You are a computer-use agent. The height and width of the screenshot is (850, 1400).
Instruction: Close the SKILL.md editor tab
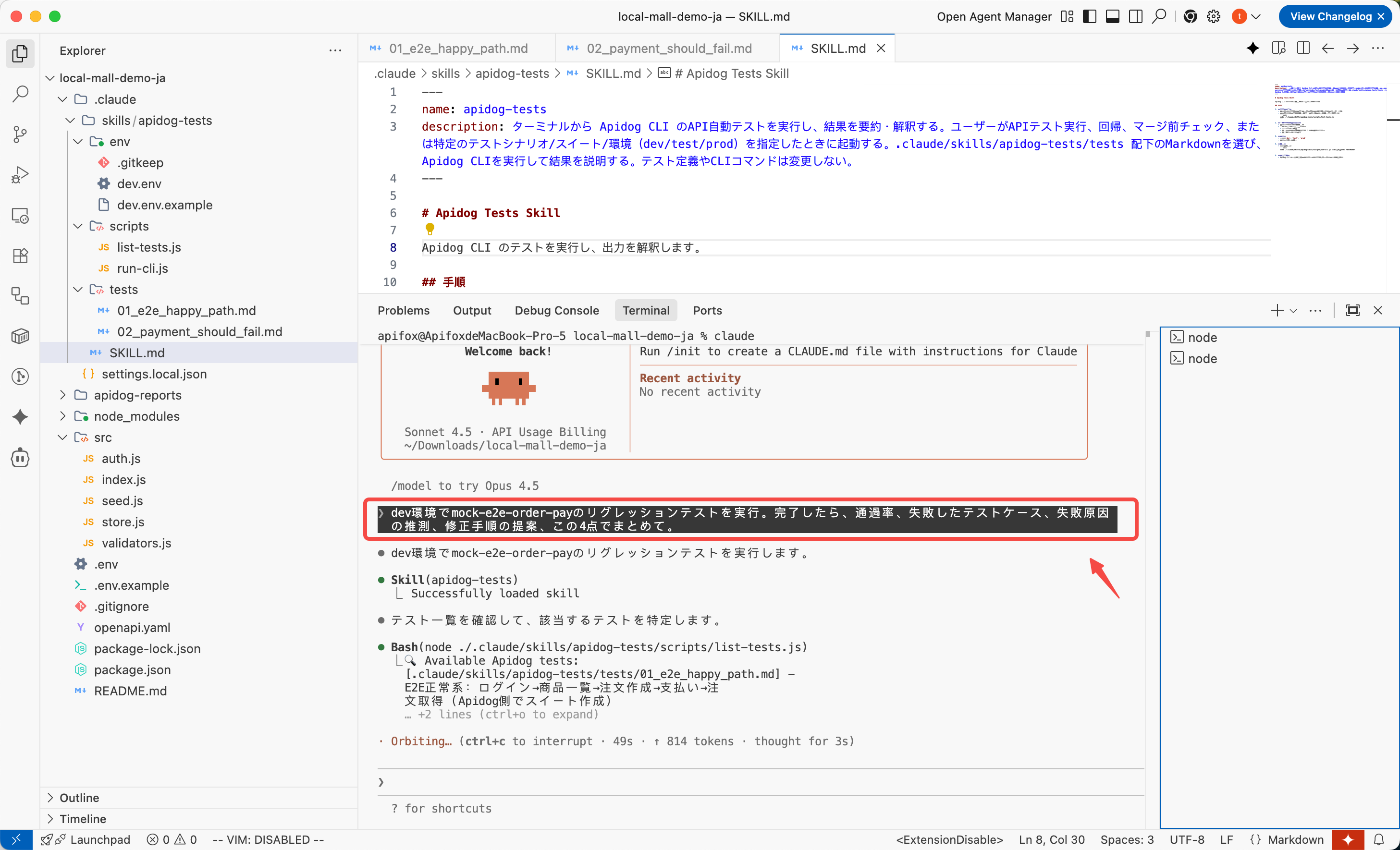point(881,48)
